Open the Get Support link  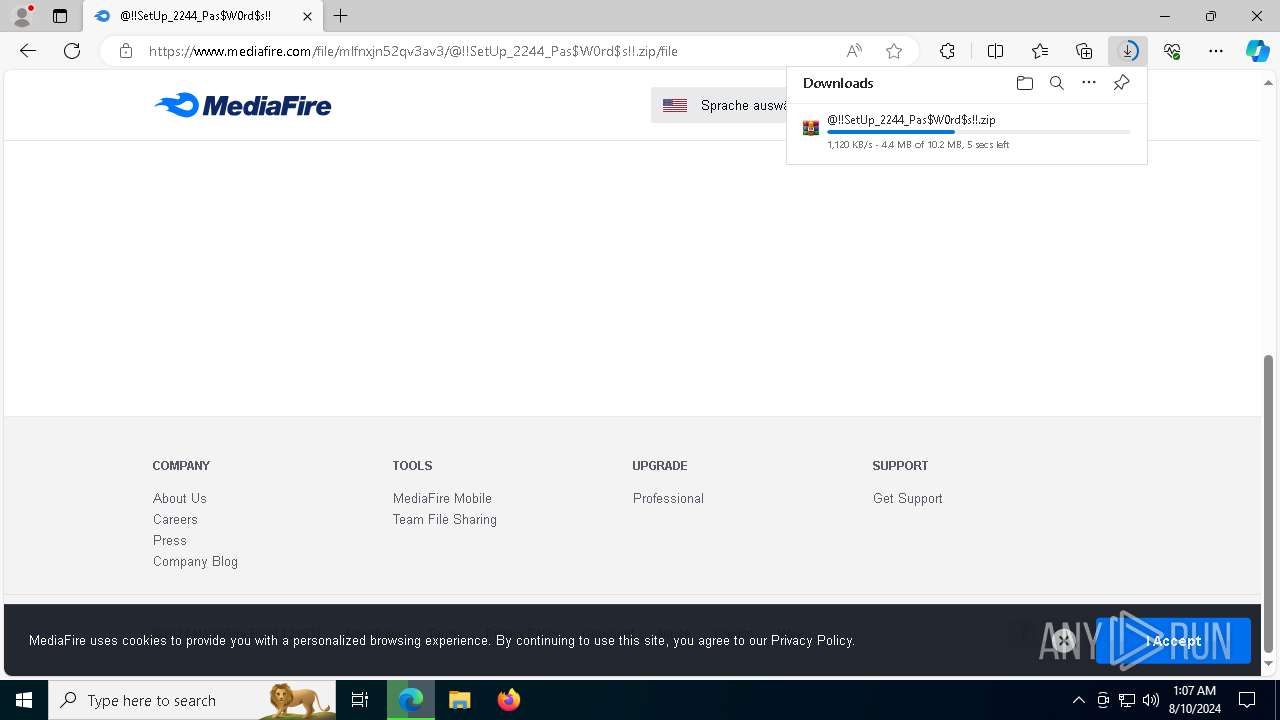(908, 498)
